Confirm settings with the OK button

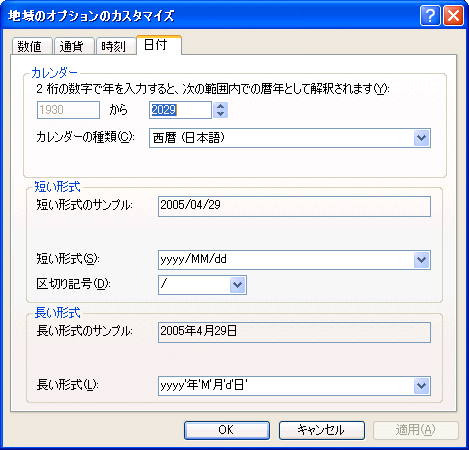click(x=227, y=430)
